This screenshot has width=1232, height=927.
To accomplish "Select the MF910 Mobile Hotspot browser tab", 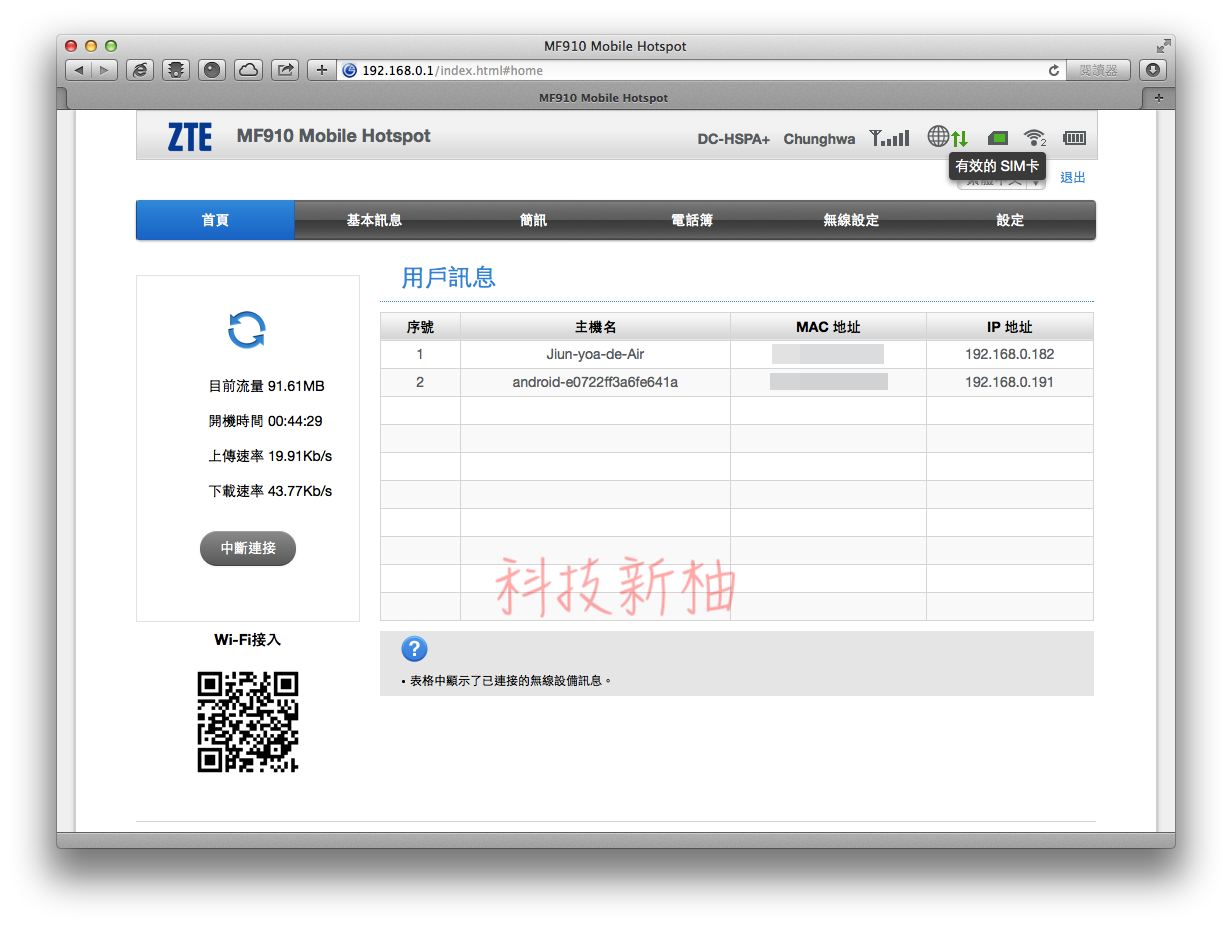I will (x=603, y=98).
